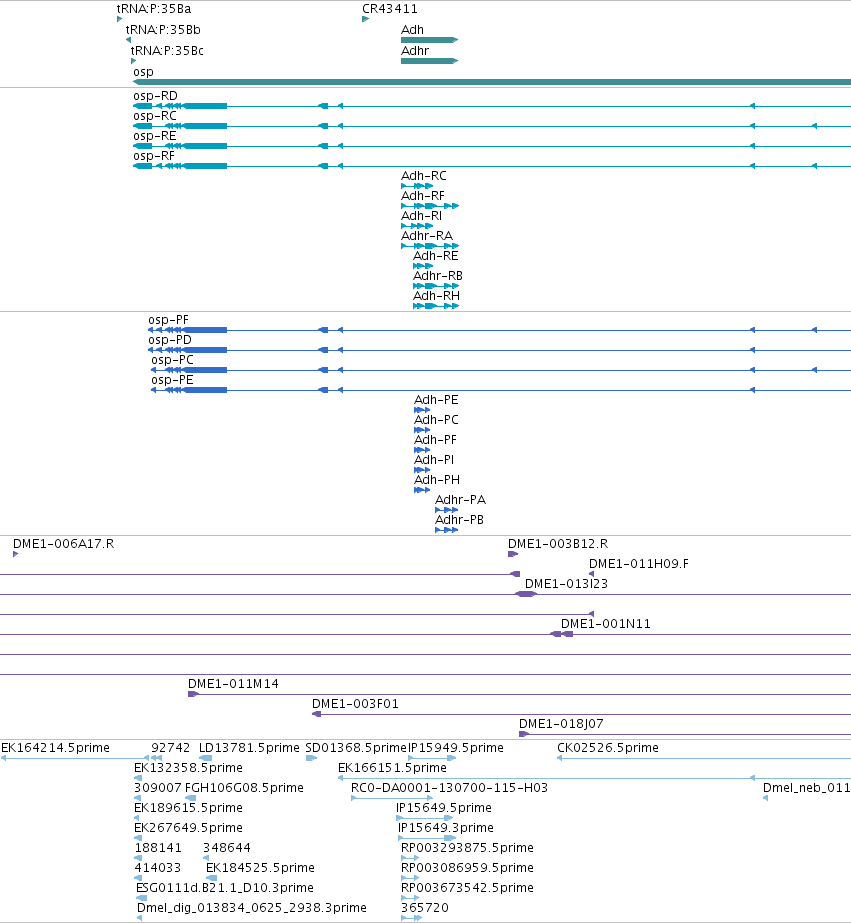The image size is (851, 923).
Task: Click the Adh gene bar
Action: tap(430, 40)
